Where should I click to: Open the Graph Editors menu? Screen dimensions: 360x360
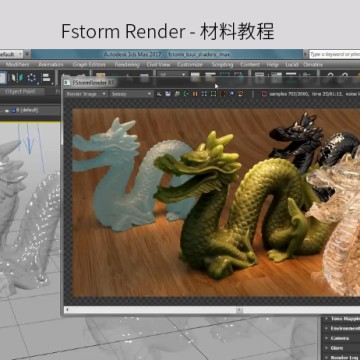pos(89,64)
